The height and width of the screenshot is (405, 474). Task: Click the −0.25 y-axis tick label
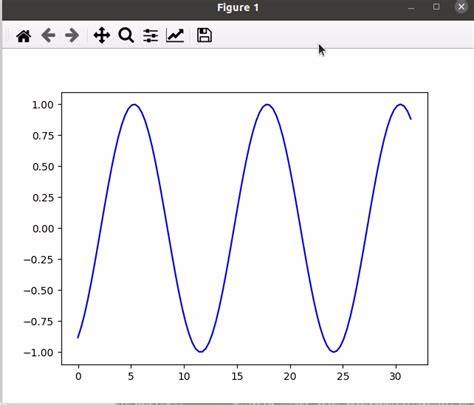(x=39, y=260)
